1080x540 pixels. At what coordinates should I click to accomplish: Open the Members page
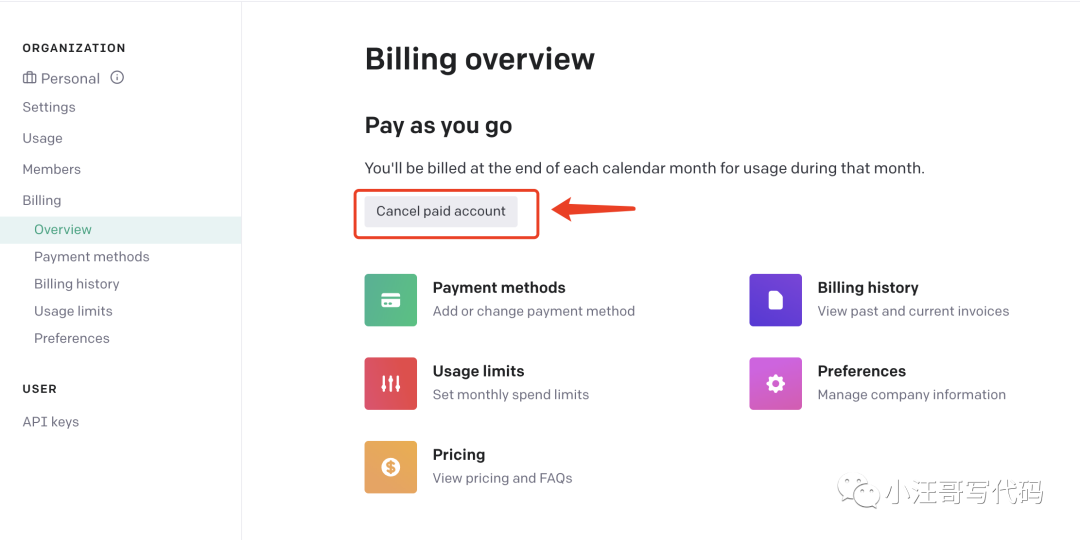(x=52, y=169)
